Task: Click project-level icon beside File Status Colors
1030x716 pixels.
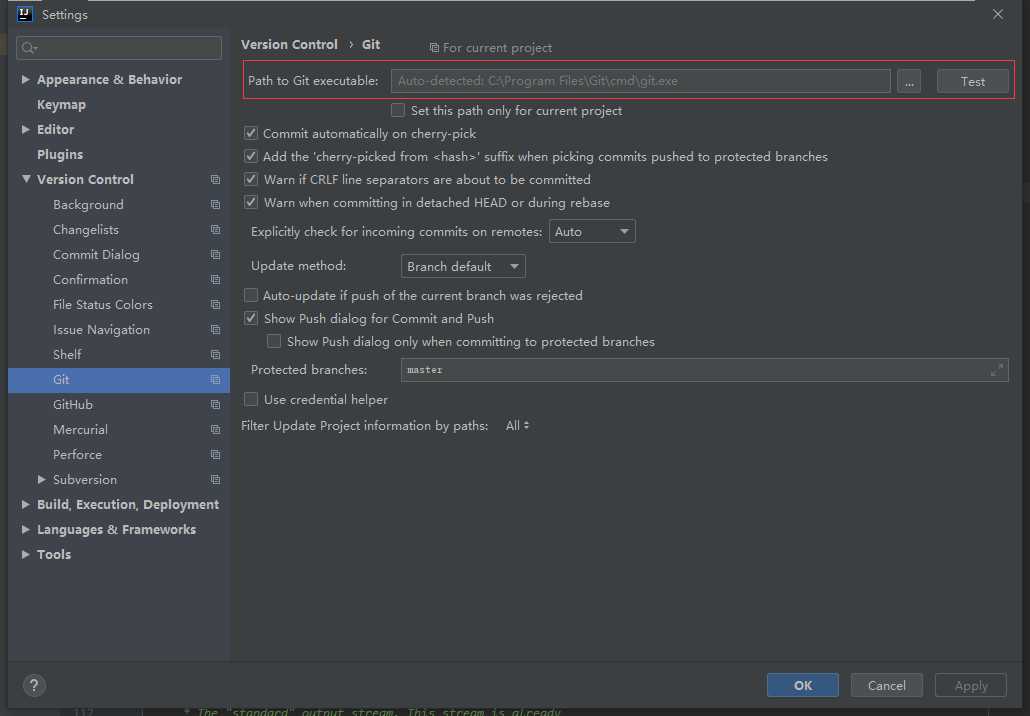Action: pos(215,304)
